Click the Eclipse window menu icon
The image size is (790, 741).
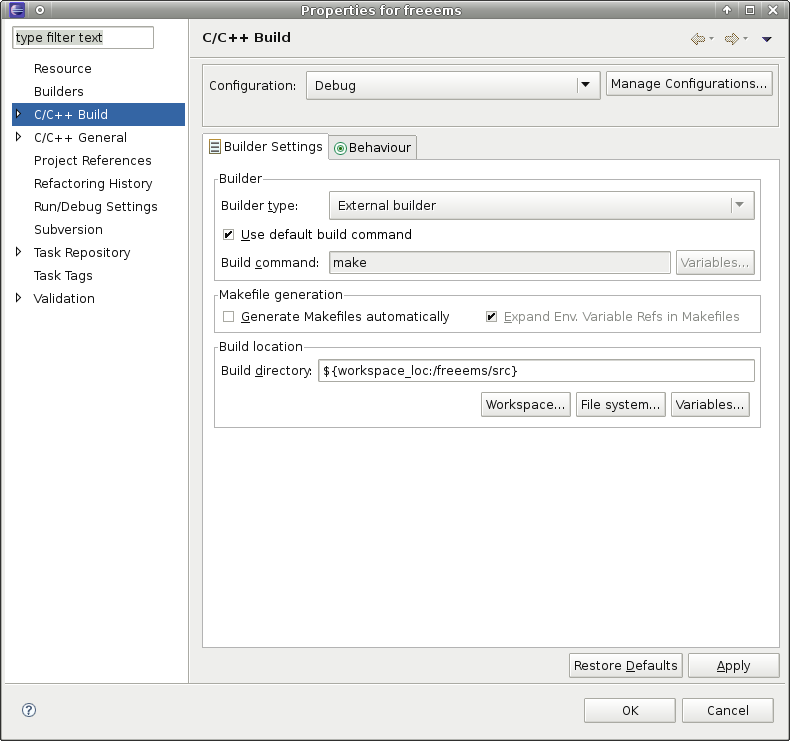(17, 10)
